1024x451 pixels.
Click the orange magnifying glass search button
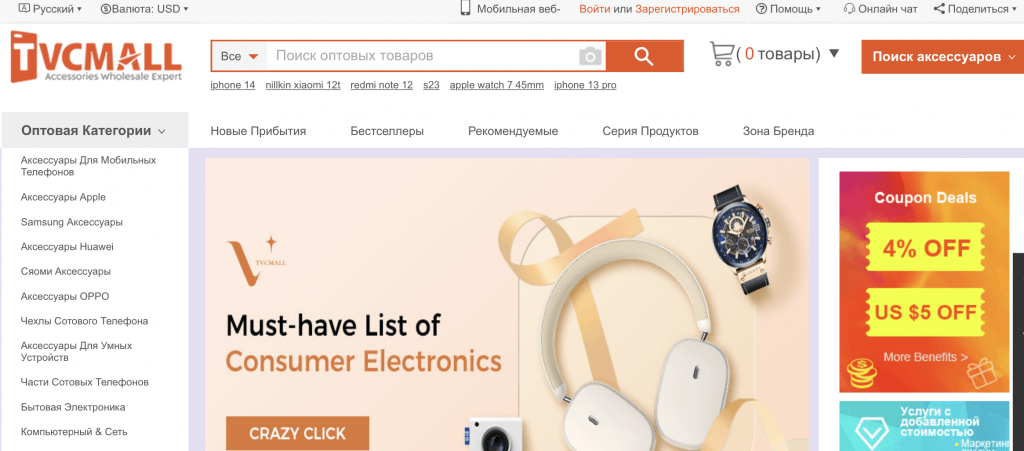pyautogui.click(x=644, y=56)
